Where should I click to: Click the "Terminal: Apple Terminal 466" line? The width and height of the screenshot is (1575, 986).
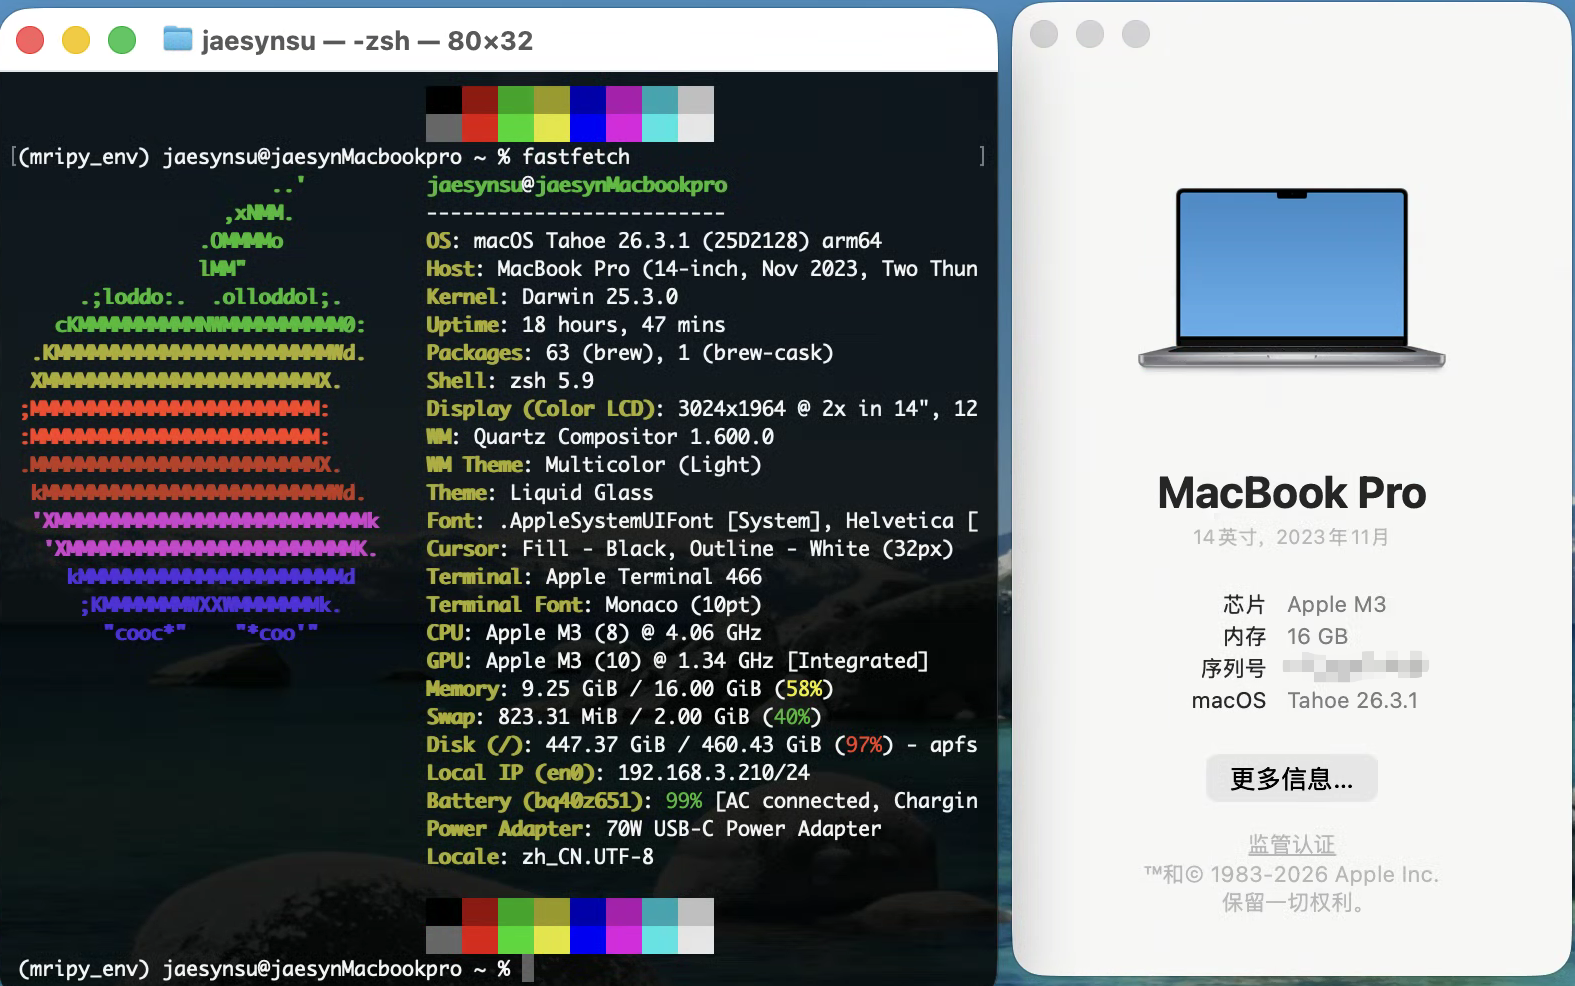[x=594, y=577]
